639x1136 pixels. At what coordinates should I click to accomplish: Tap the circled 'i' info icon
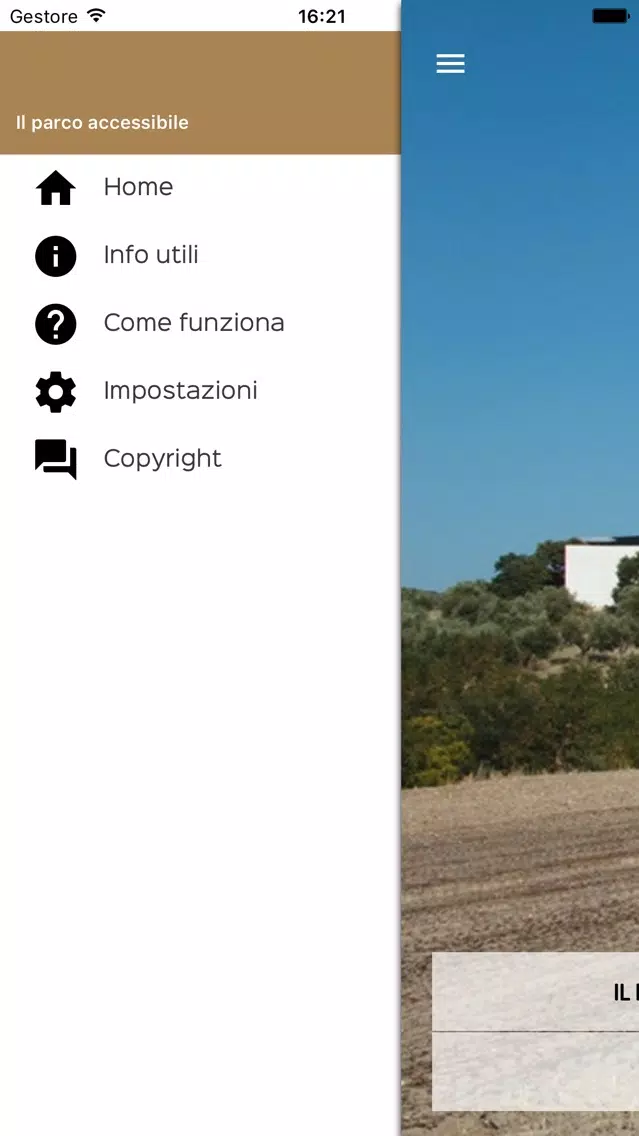[56, 256]
